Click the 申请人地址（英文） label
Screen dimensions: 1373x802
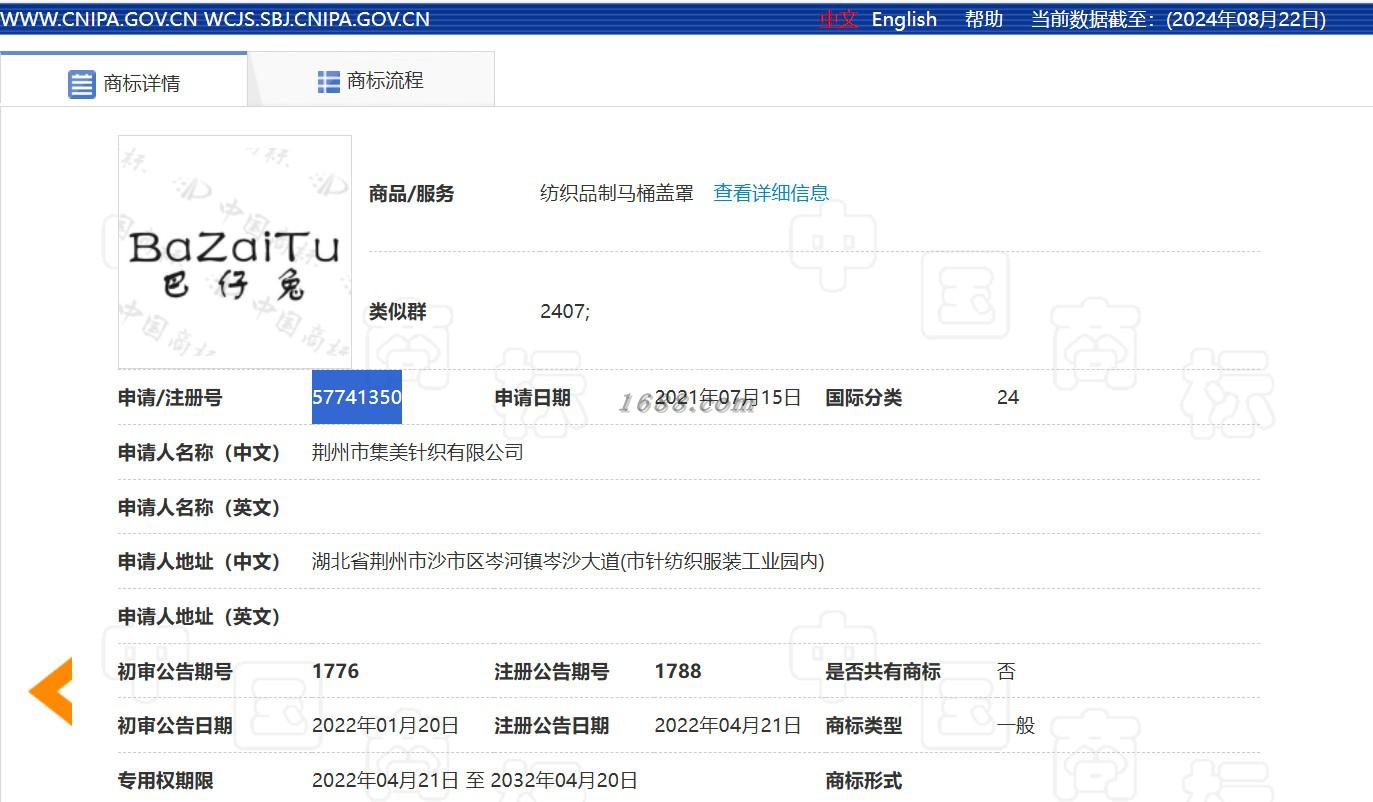pyautogui.click(x=200, y=617)
